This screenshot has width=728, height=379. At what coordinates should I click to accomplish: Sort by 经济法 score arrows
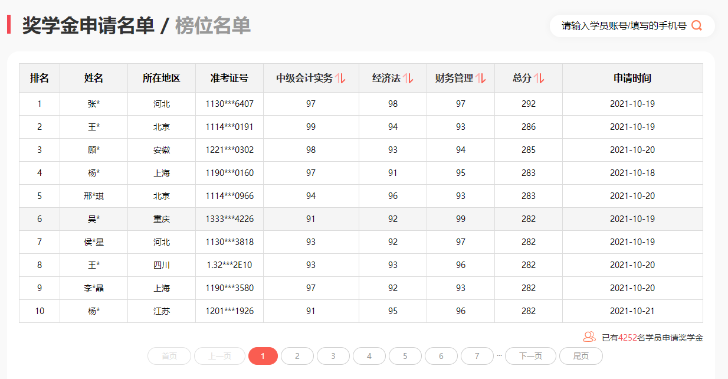click(408, 78)
